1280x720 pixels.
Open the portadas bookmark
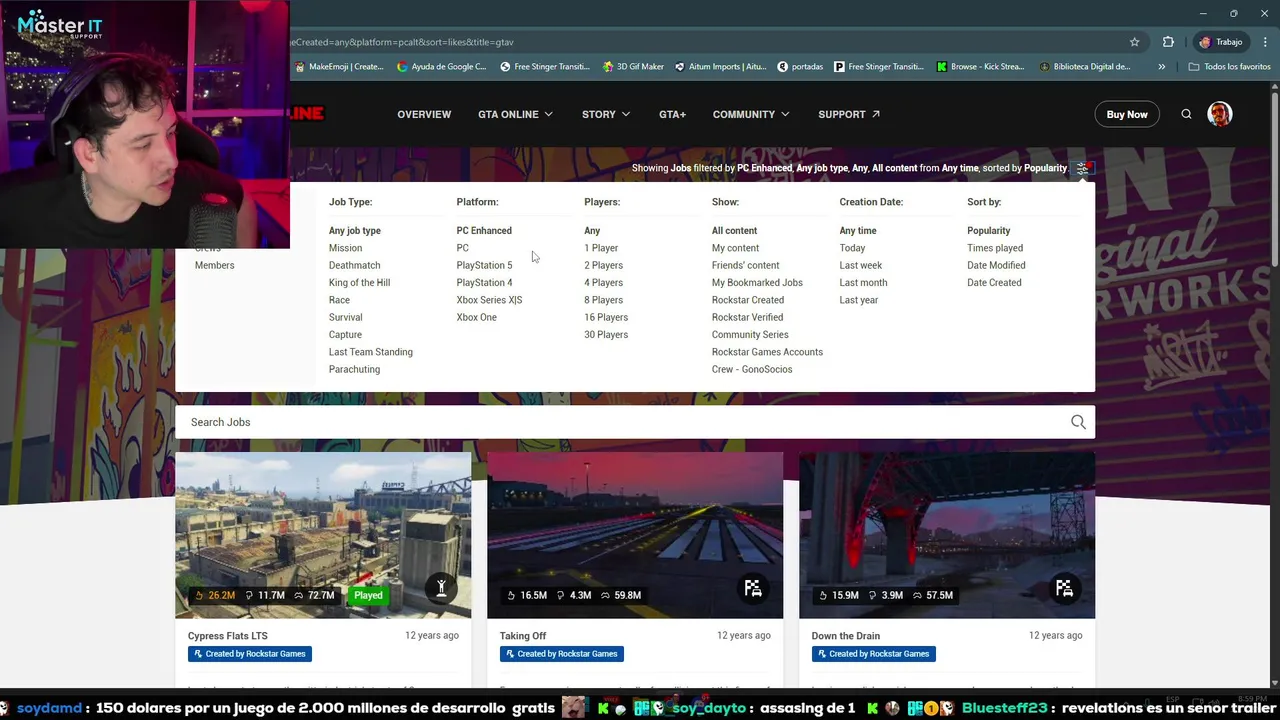(x=800, y=67)
